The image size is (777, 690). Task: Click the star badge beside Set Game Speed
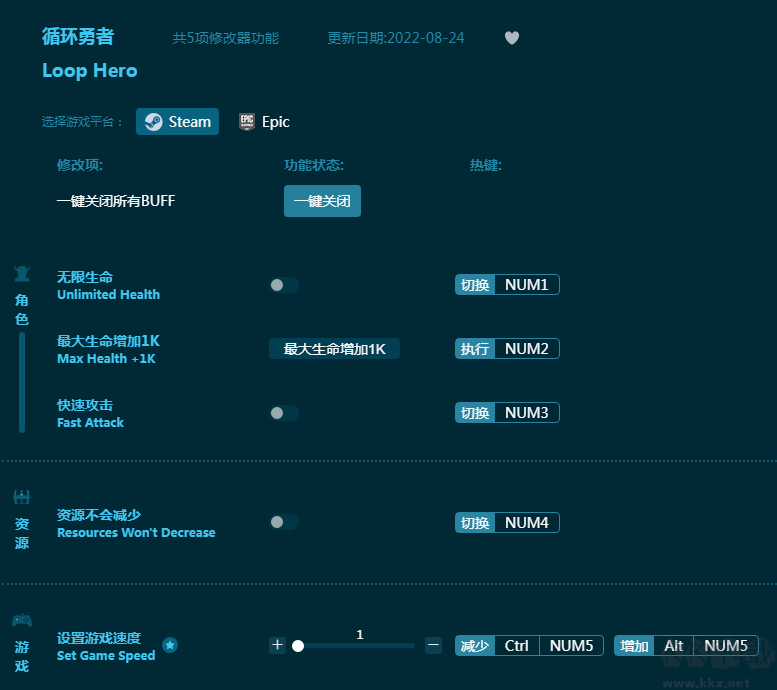pos(170,645)
